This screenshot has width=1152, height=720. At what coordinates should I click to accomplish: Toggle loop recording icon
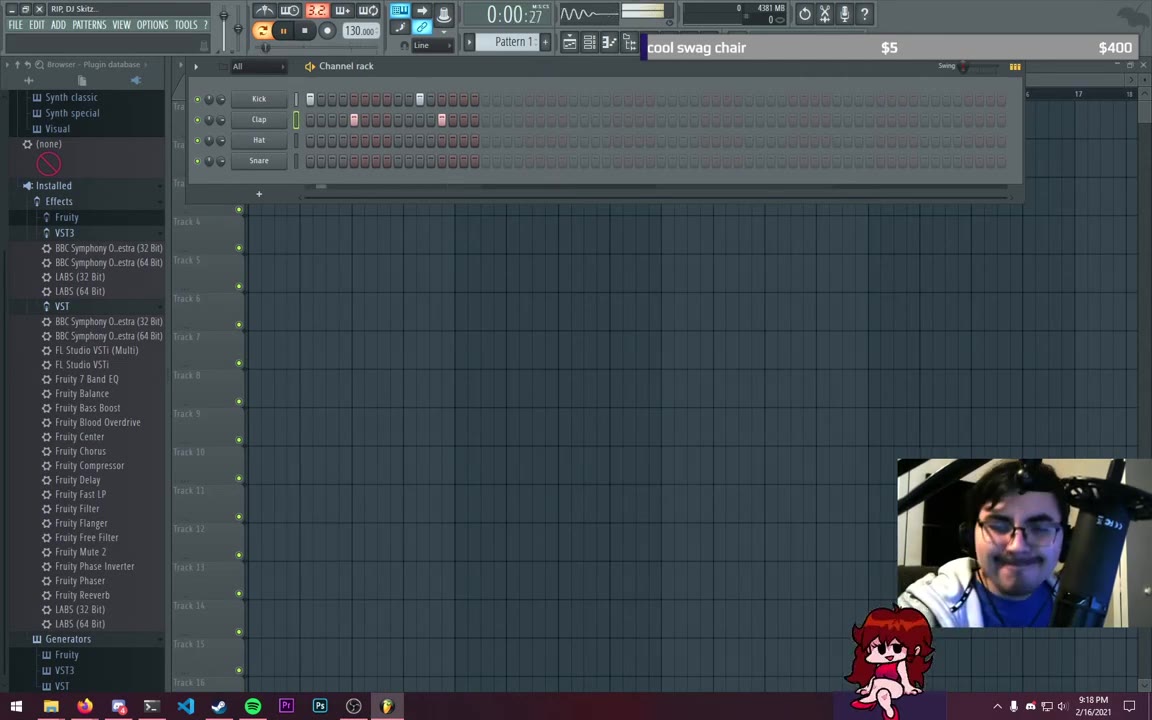pyautogui.click(x=368, y=11)
